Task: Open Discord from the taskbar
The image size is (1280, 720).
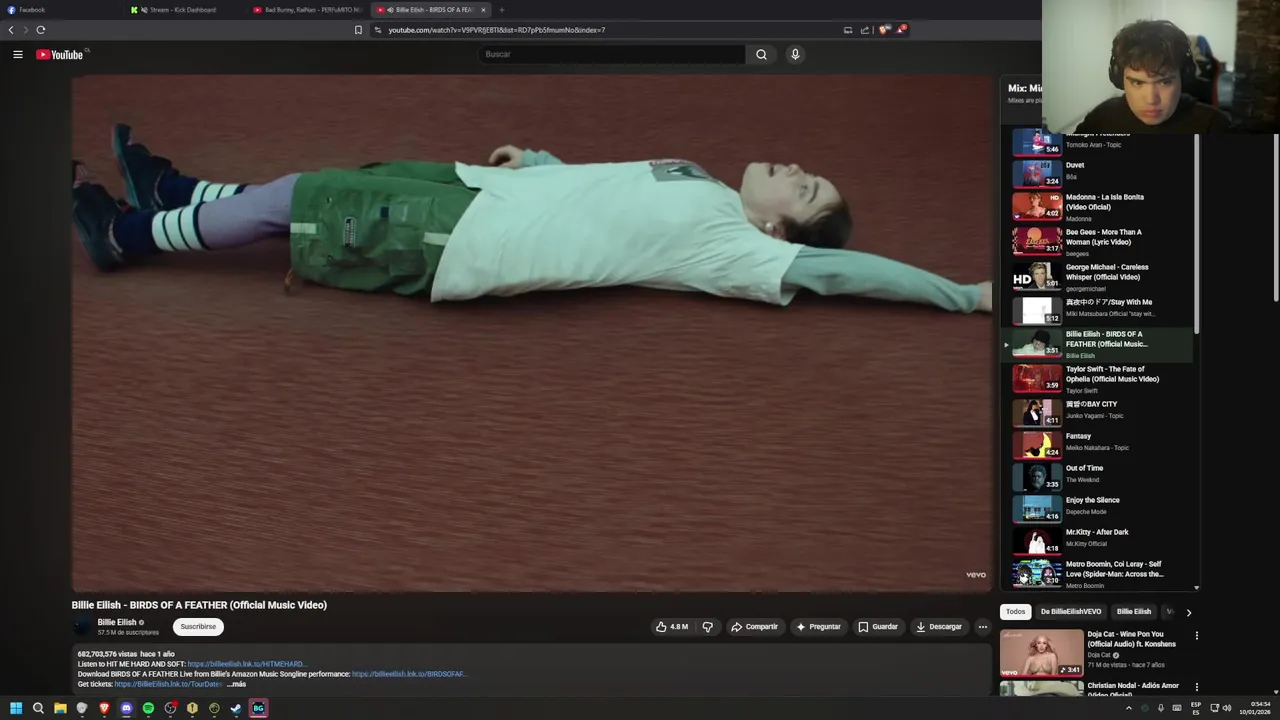Action: tap(126, 708)
